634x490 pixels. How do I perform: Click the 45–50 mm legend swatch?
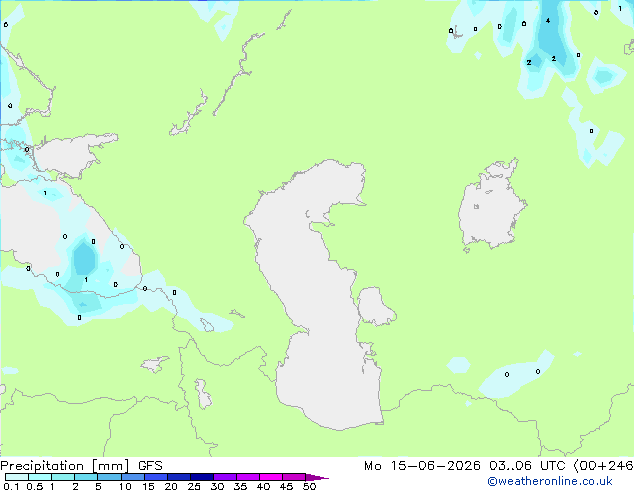point(294,477)
